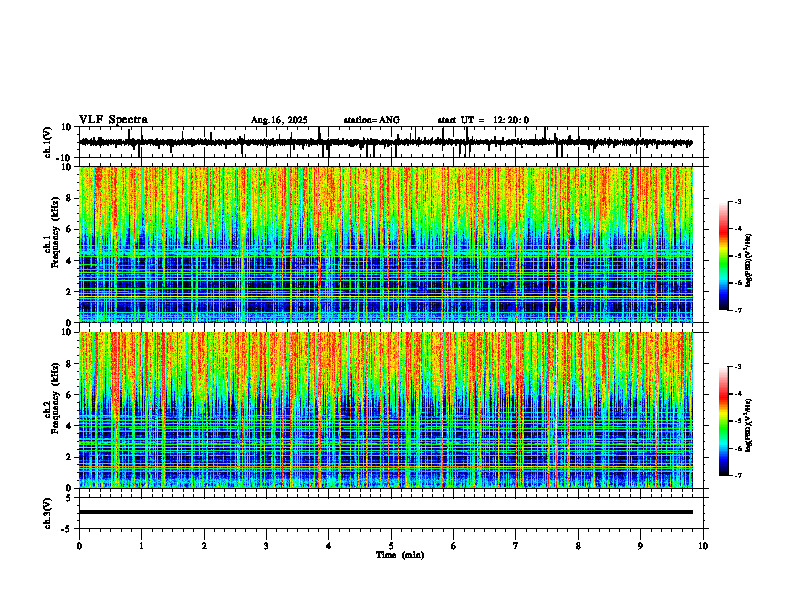The width and height of the screenshot is (792, 612).
Task: Click time axis tick label "4"
Action: tap(329, 546)
